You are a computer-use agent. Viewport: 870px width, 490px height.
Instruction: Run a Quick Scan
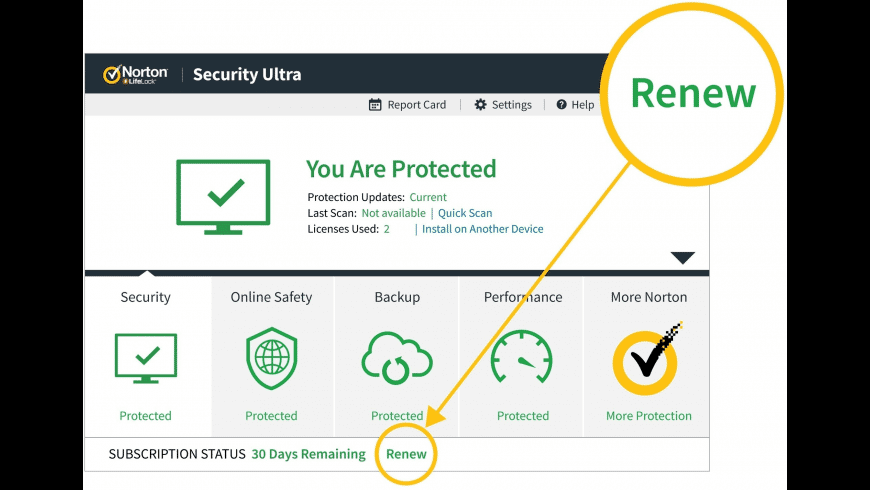point(465,213)
